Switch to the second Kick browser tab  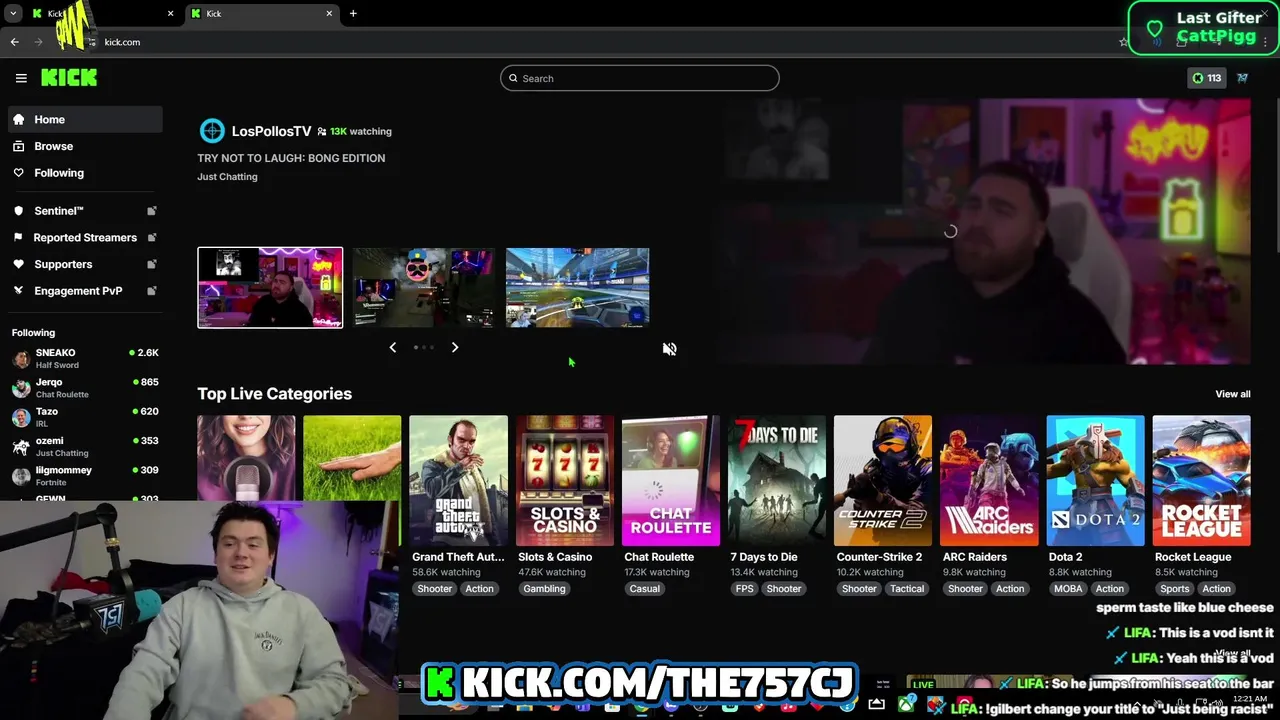pos(262,14)
